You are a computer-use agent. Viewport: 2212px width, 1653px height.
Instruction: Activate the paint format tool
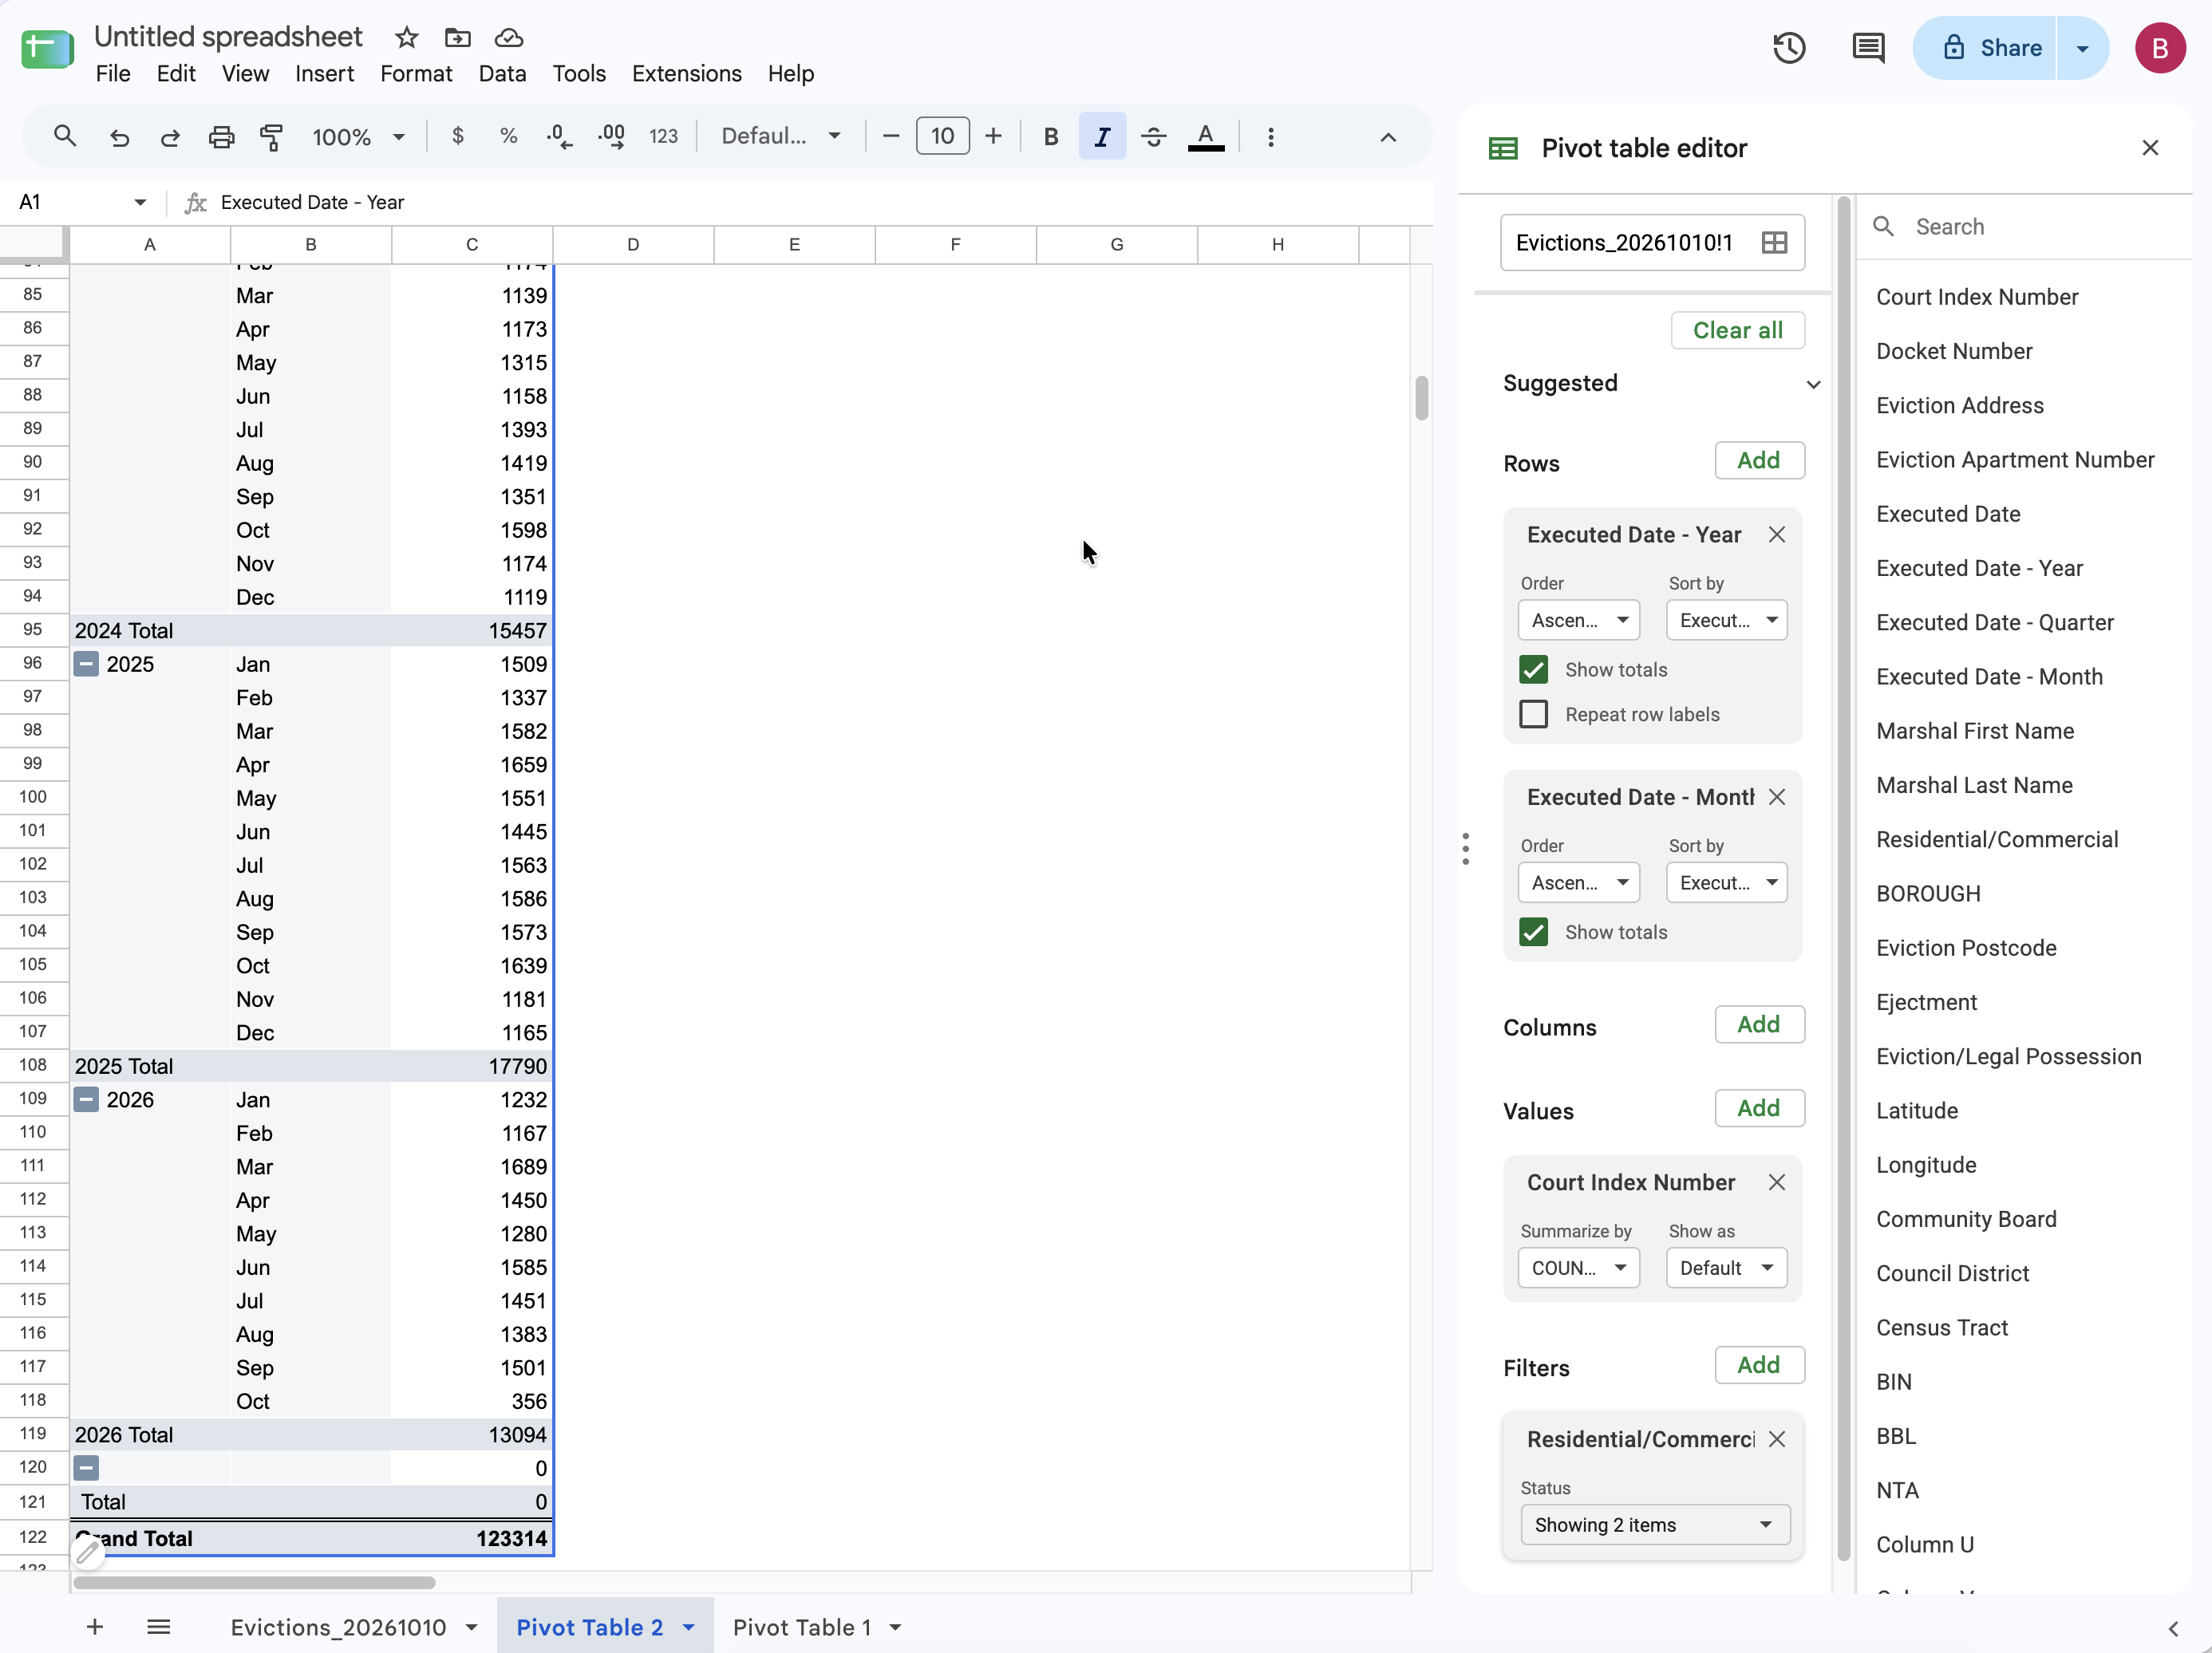coord(271,137)
